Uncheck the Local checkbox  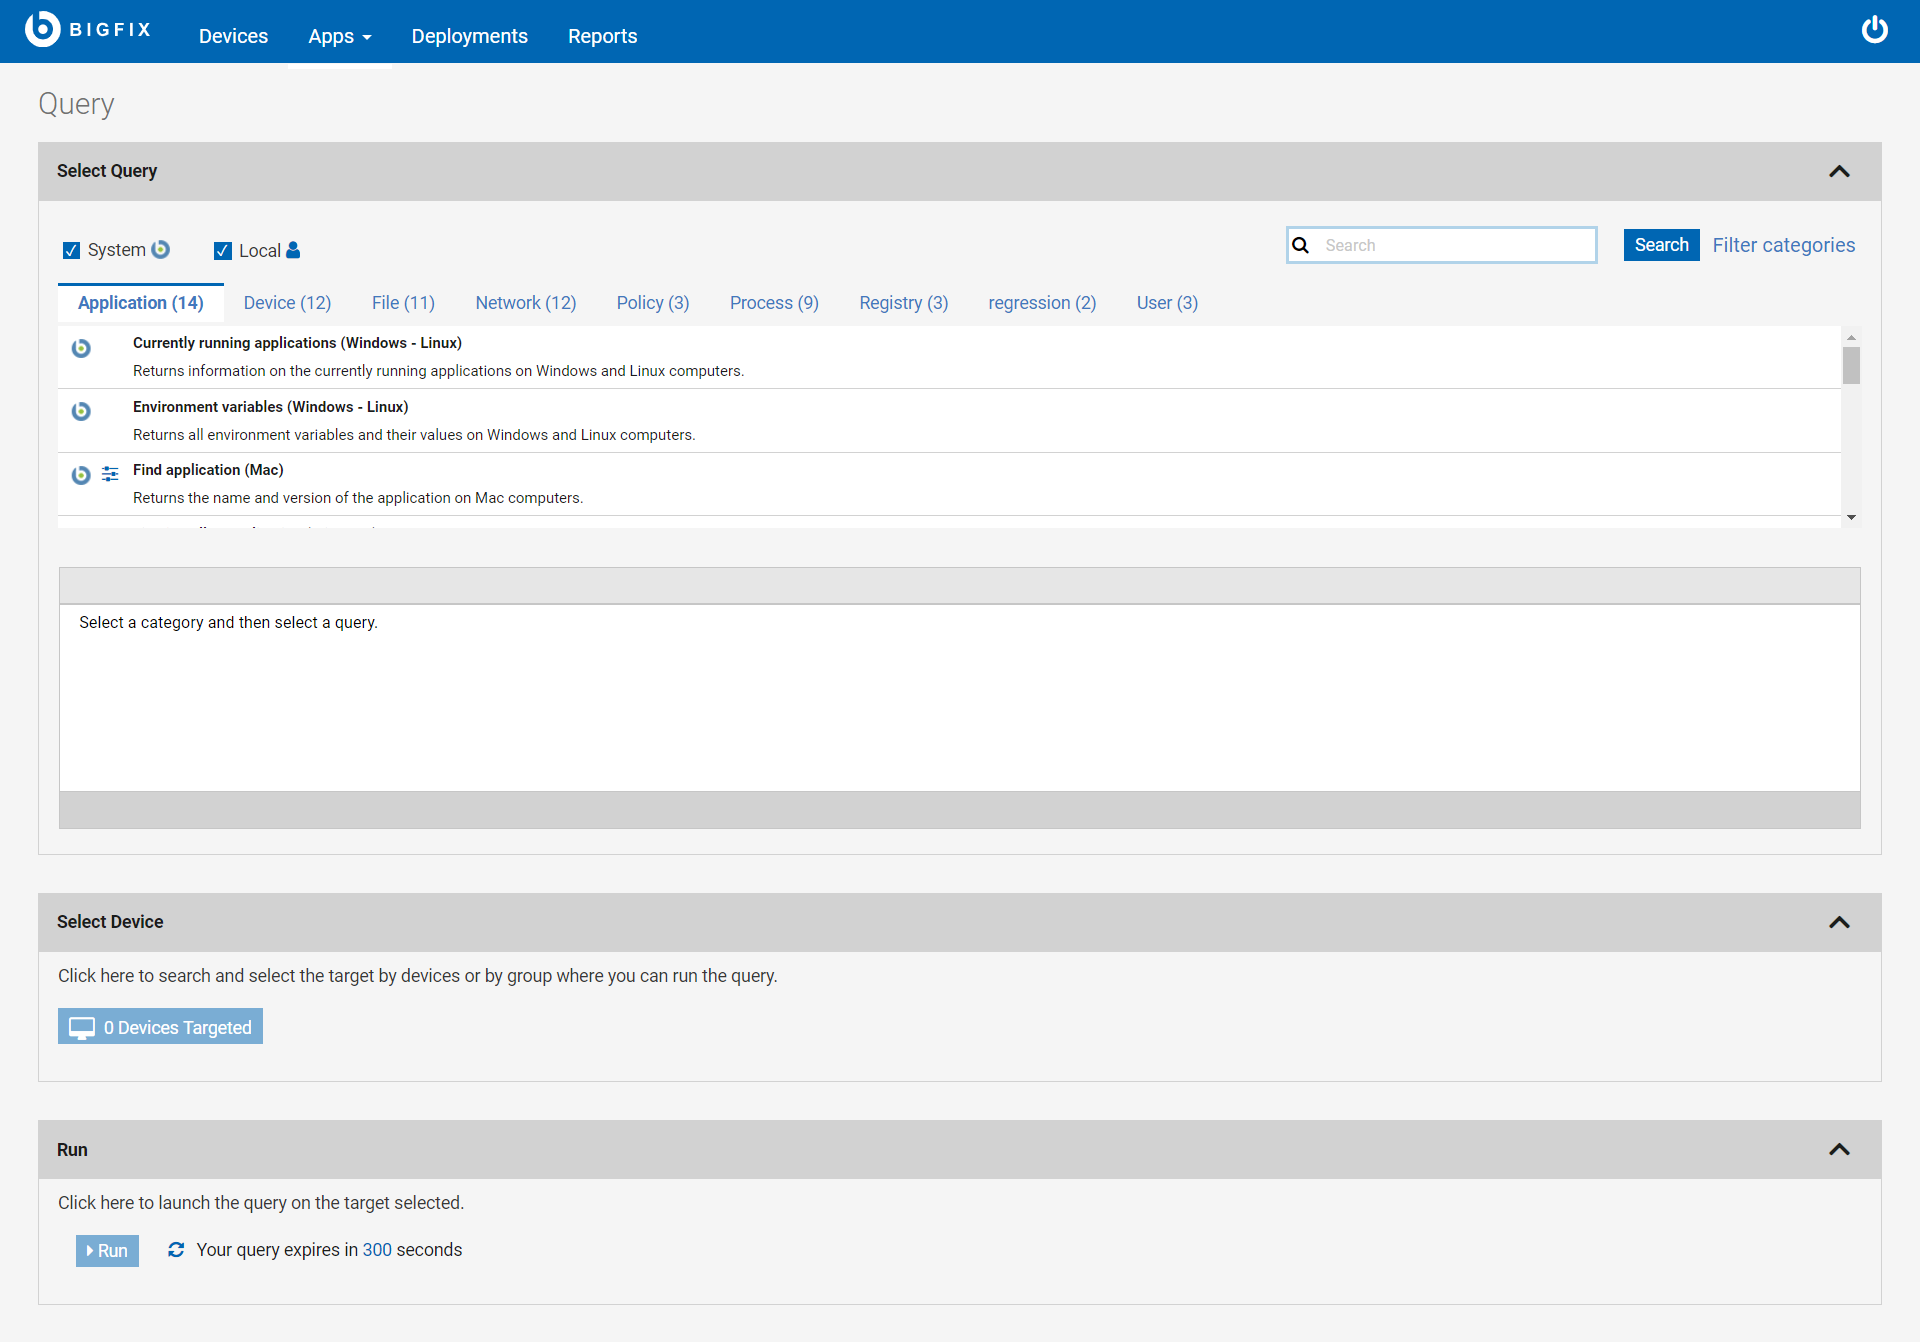pyautogui.click(x=223, y=250)
